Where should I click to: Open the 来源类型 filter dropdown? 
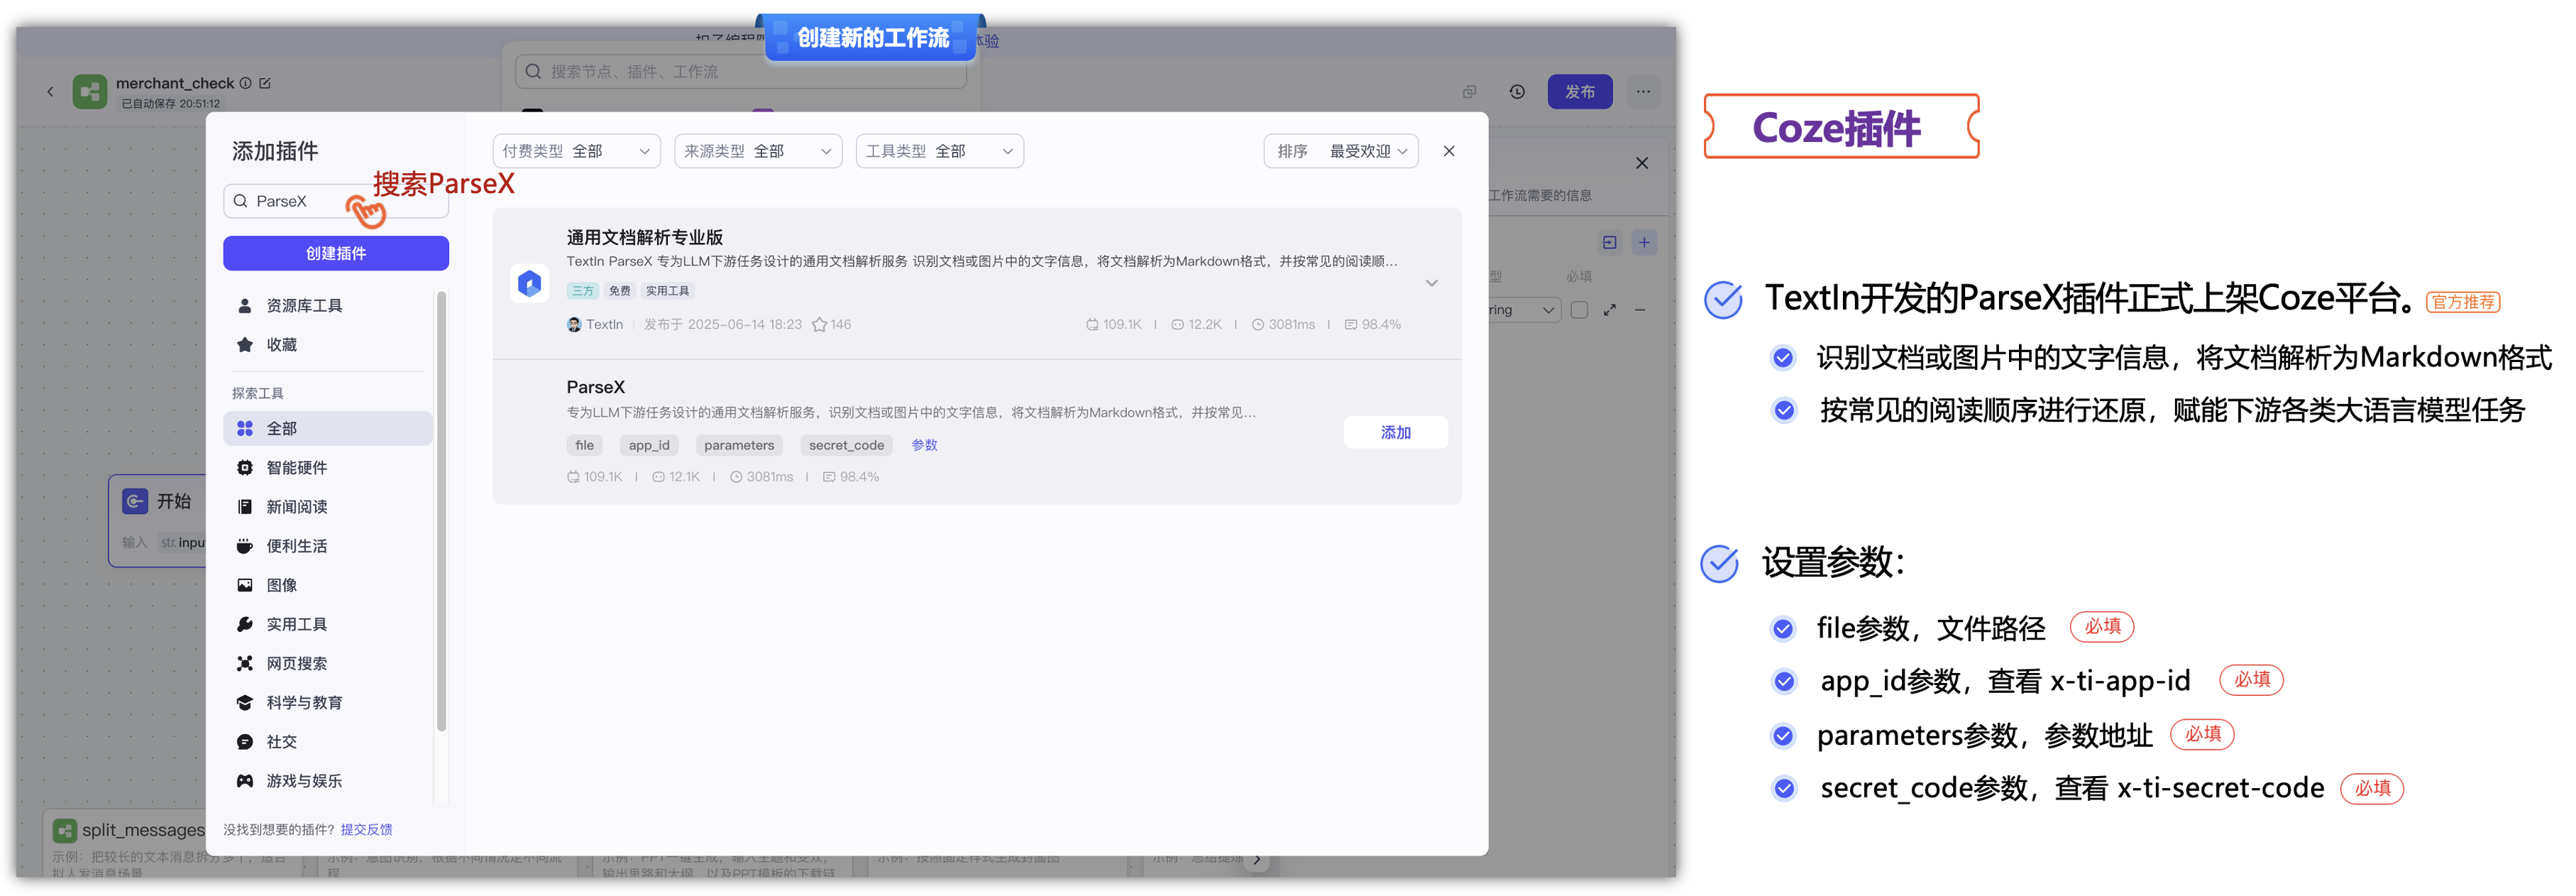pos(757,151)
